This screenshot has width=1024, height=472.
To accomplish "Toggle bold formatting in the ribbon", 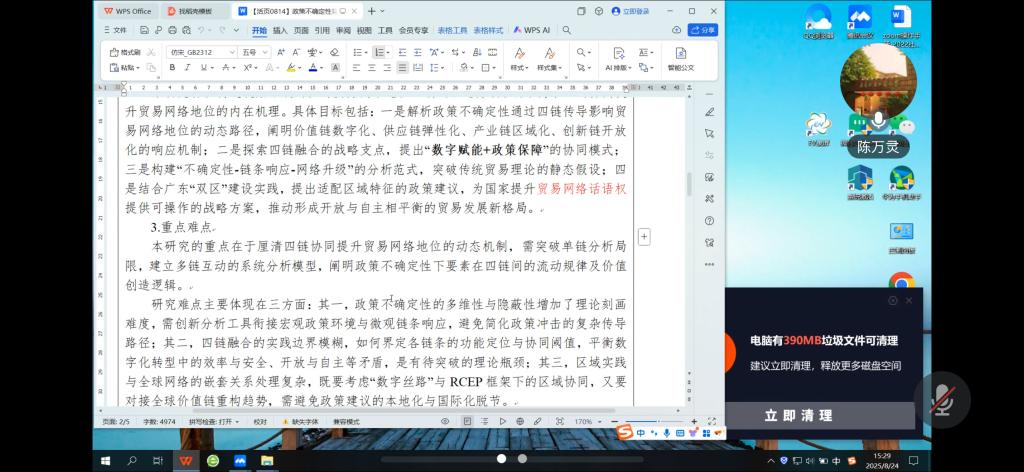I will [172, 68].
